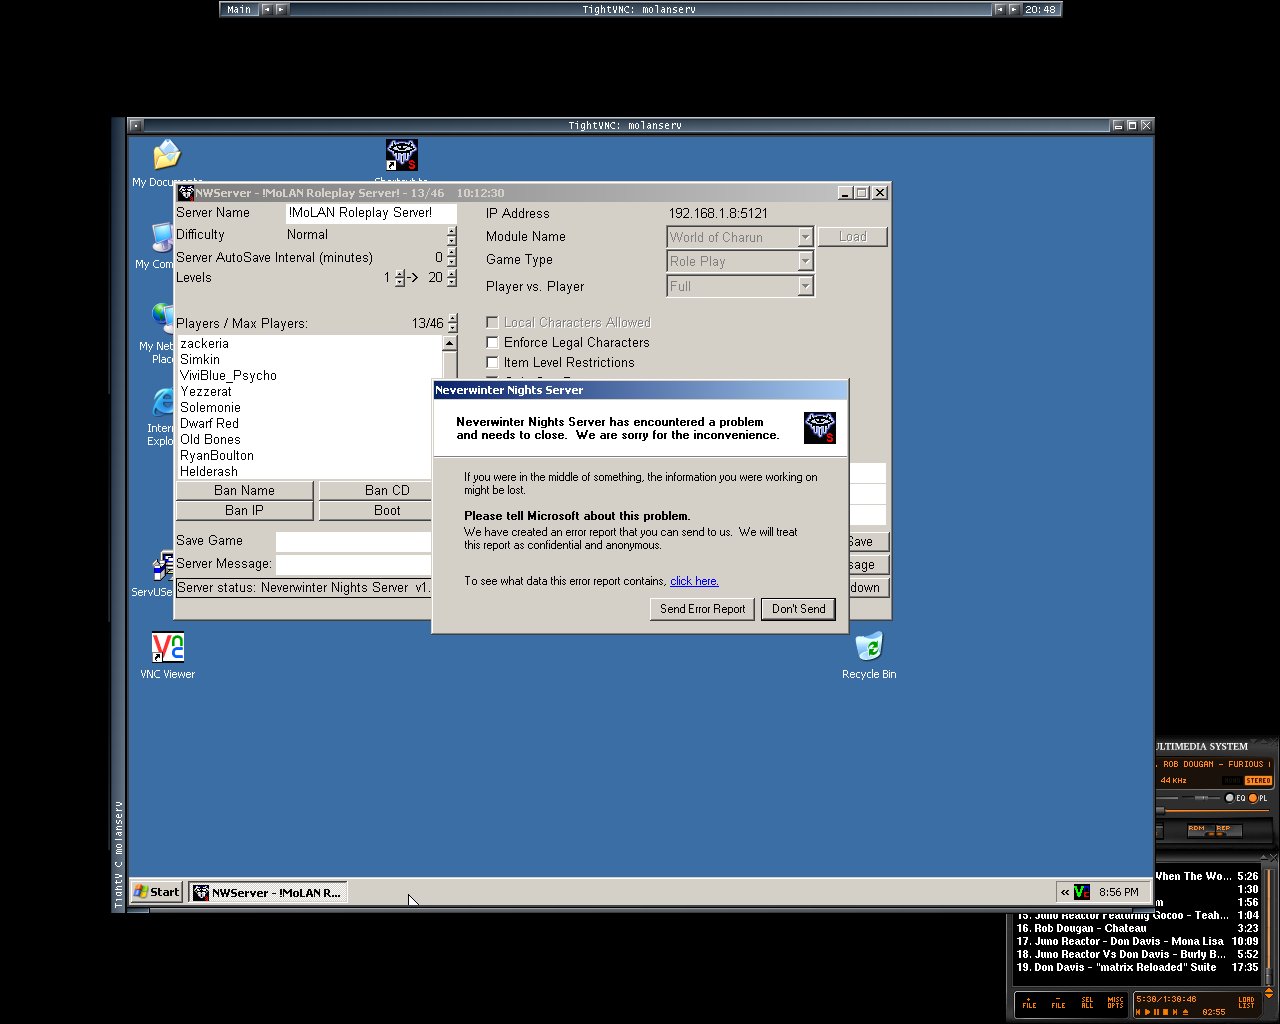Open MISC OPTS in the playlist
This screenshot has width=1280, height=1024.
click(1115, 1002)
